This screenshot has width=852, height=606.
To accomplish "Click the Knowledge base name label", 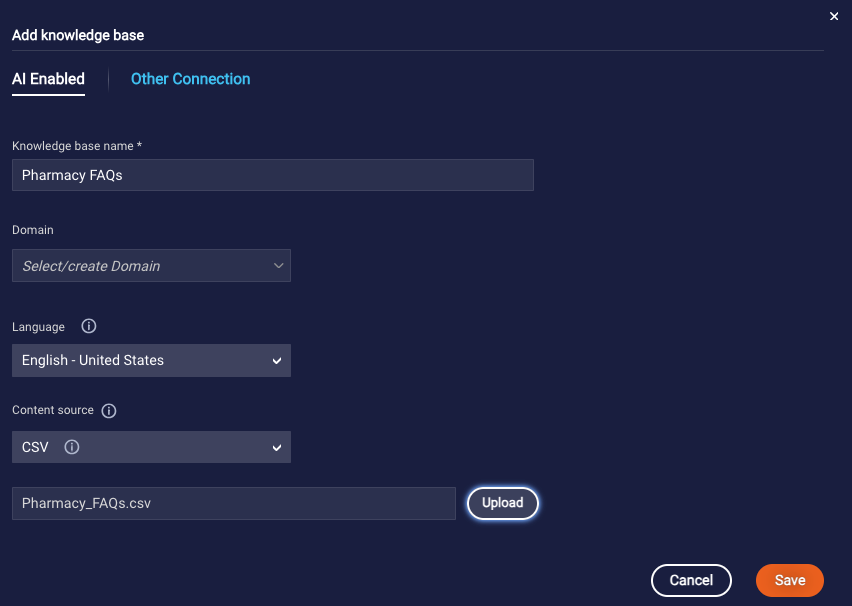I will click(77, 146).
